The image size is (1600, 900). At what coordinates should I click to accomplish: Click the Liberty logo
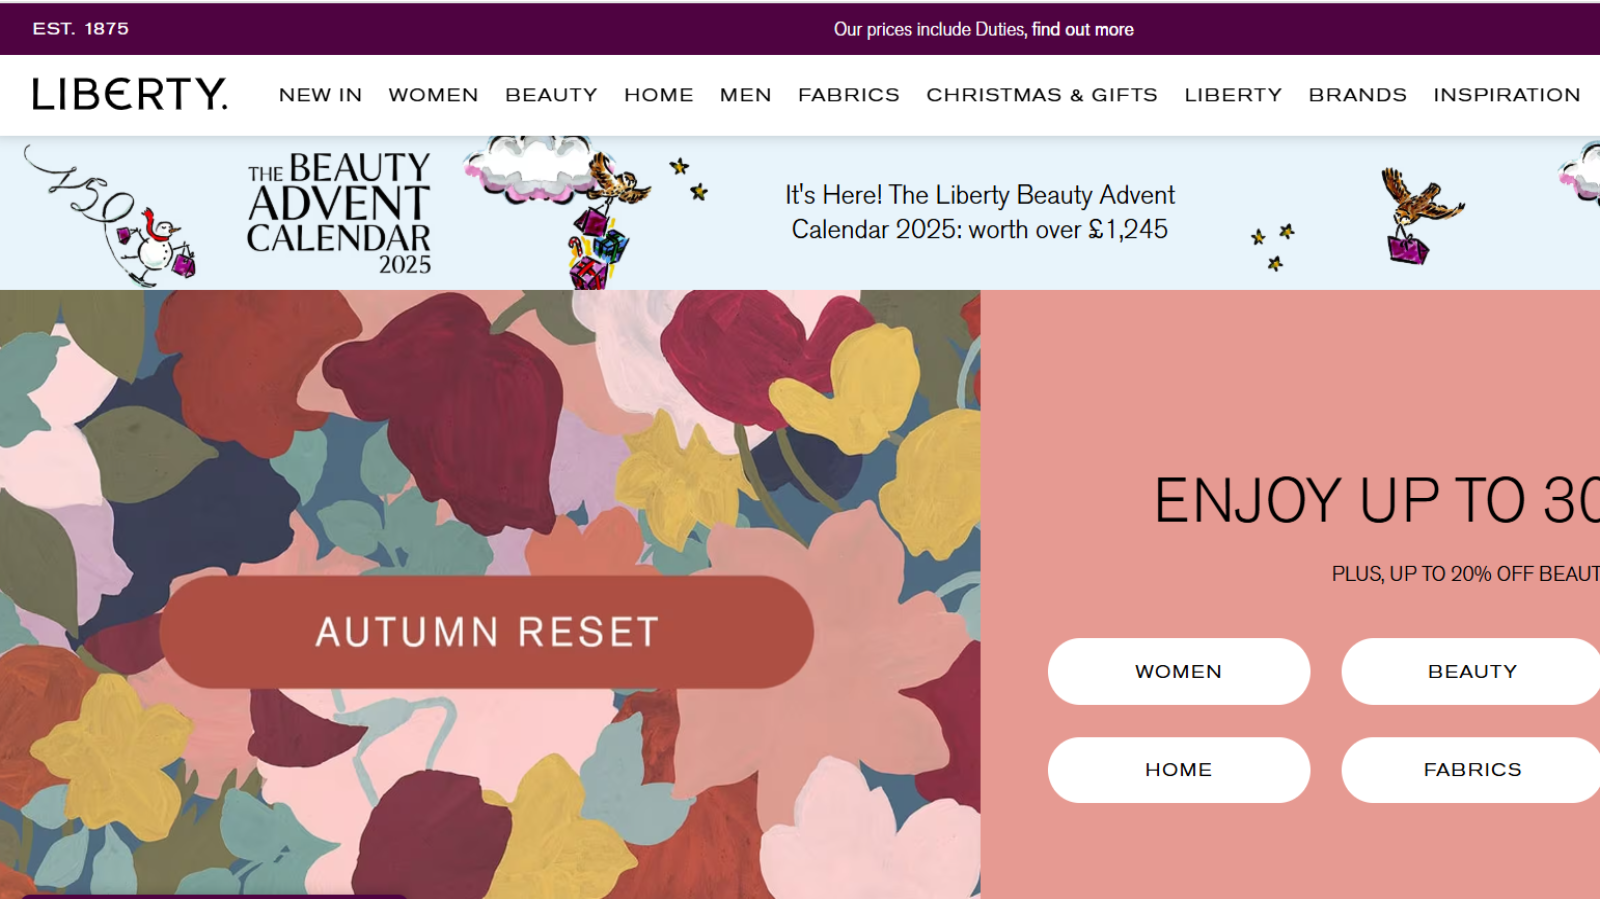click(130, 94)
